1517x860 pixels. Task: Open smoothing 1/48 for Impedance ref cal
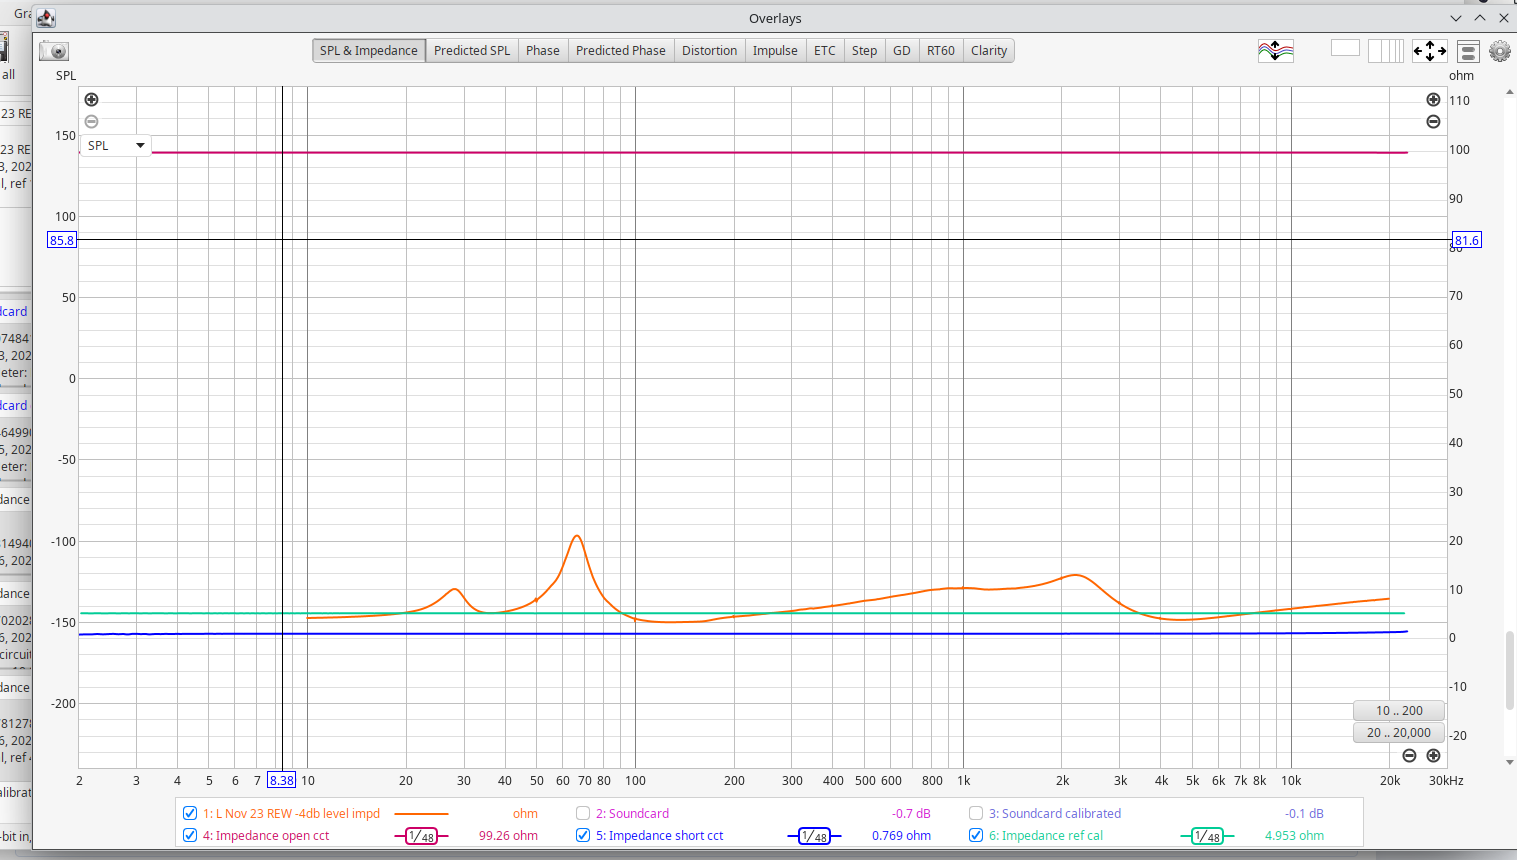(1207, 836)
